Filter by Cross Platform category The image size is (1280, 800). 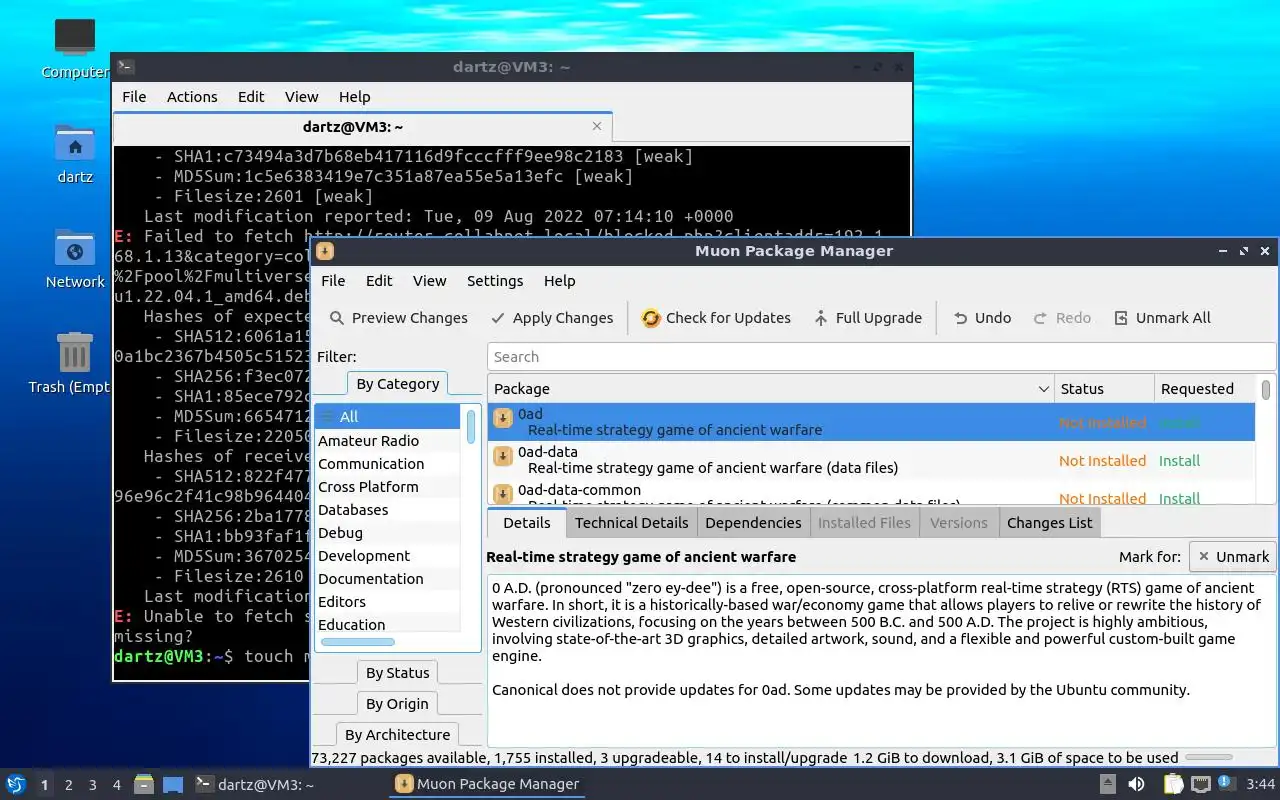click(x=388, y=487)
